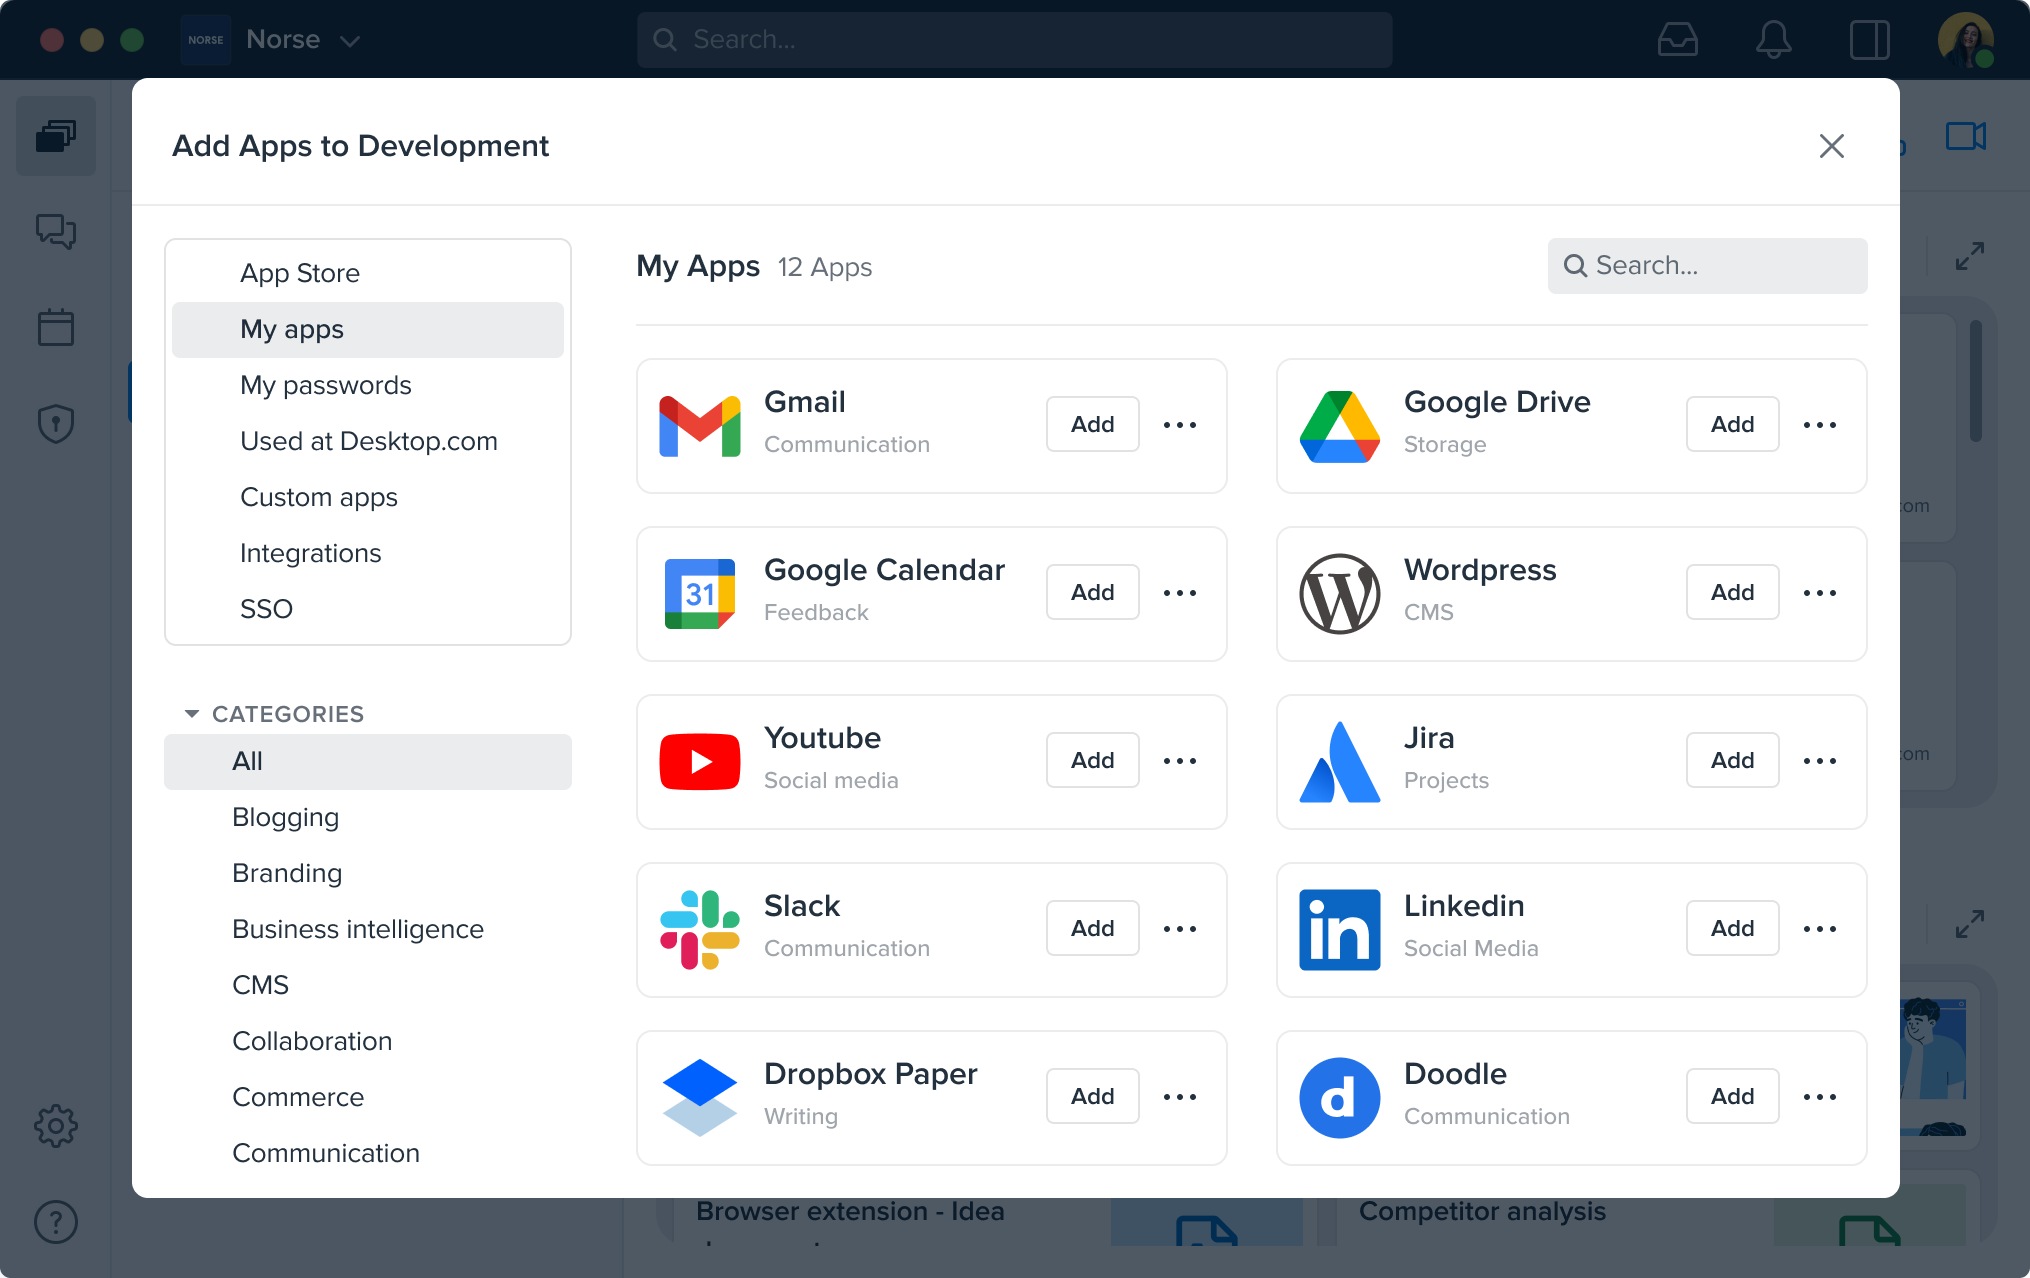
Task: Open the Jira app icon
Action: pyautogui.click(x=1339, y=760)
